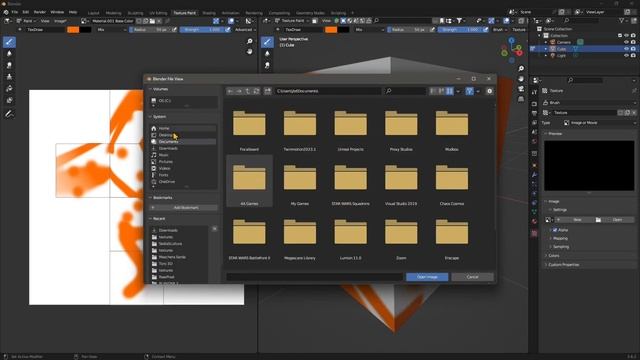Go to parent directory in file browser

pos(247,91)
